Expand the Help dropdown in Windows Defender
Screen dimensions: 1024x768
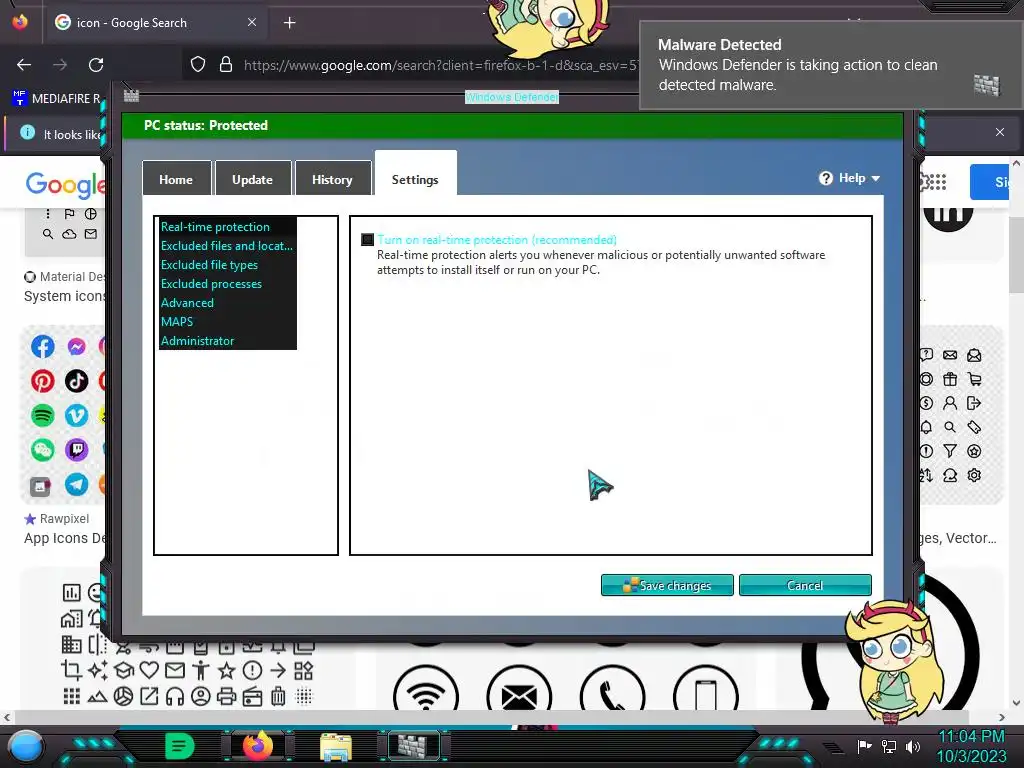pos(850,178)
